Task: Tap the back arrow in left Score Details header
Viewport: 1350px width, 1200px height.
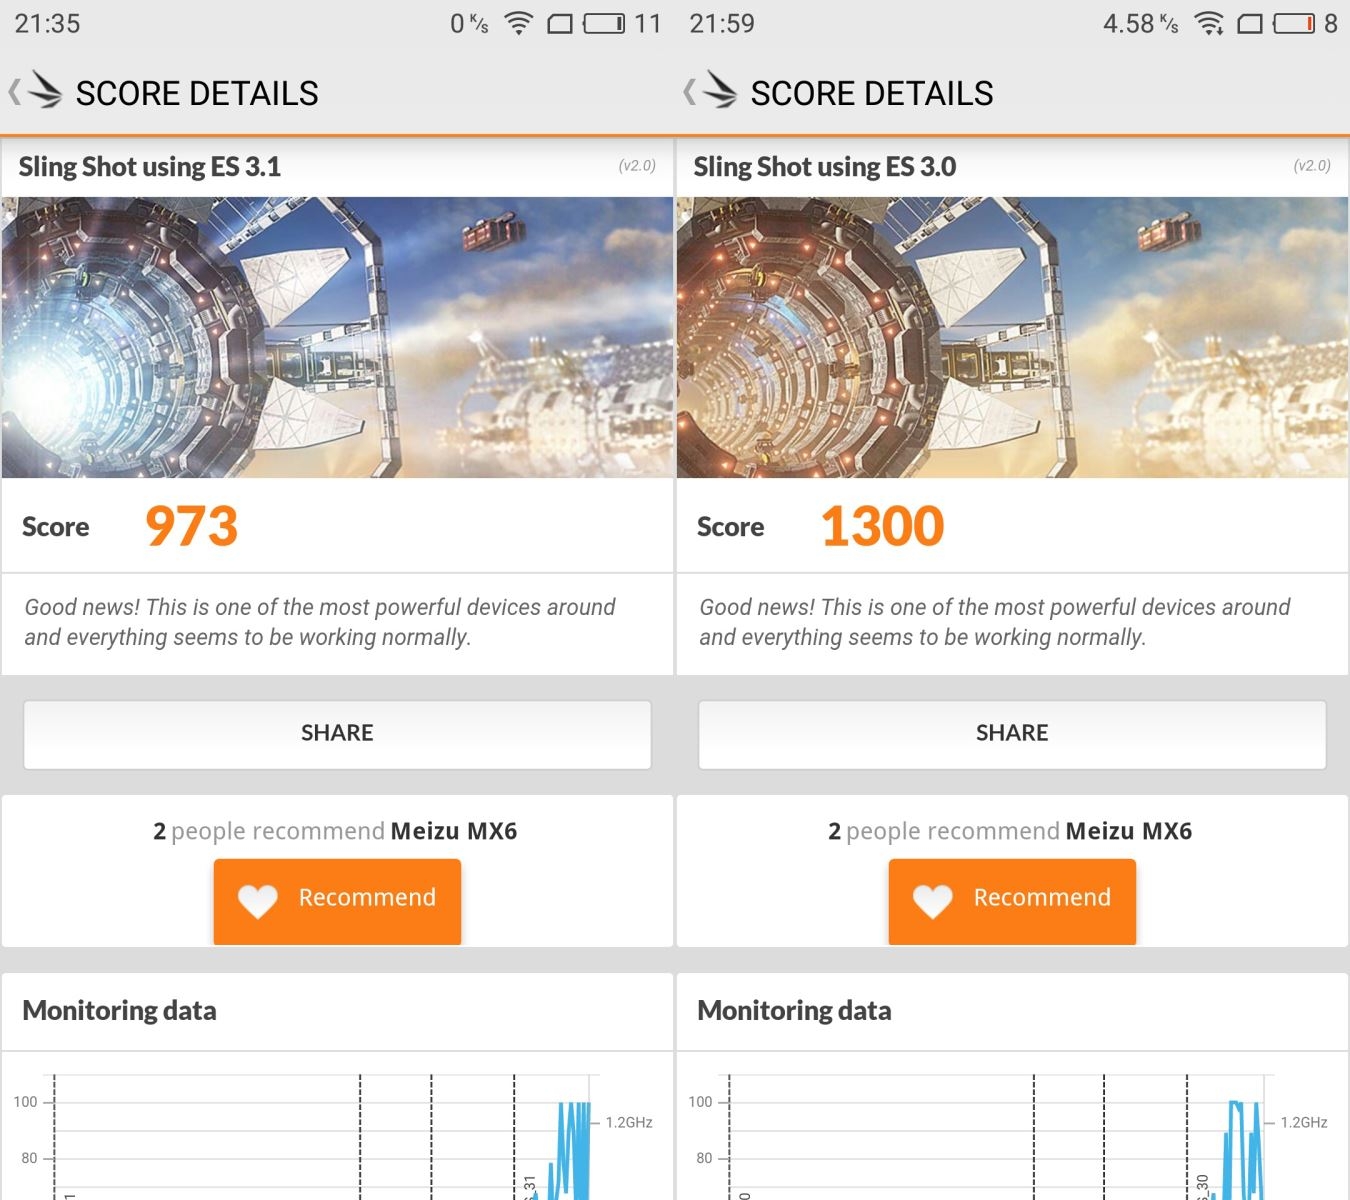Action: tap(14, 93)
